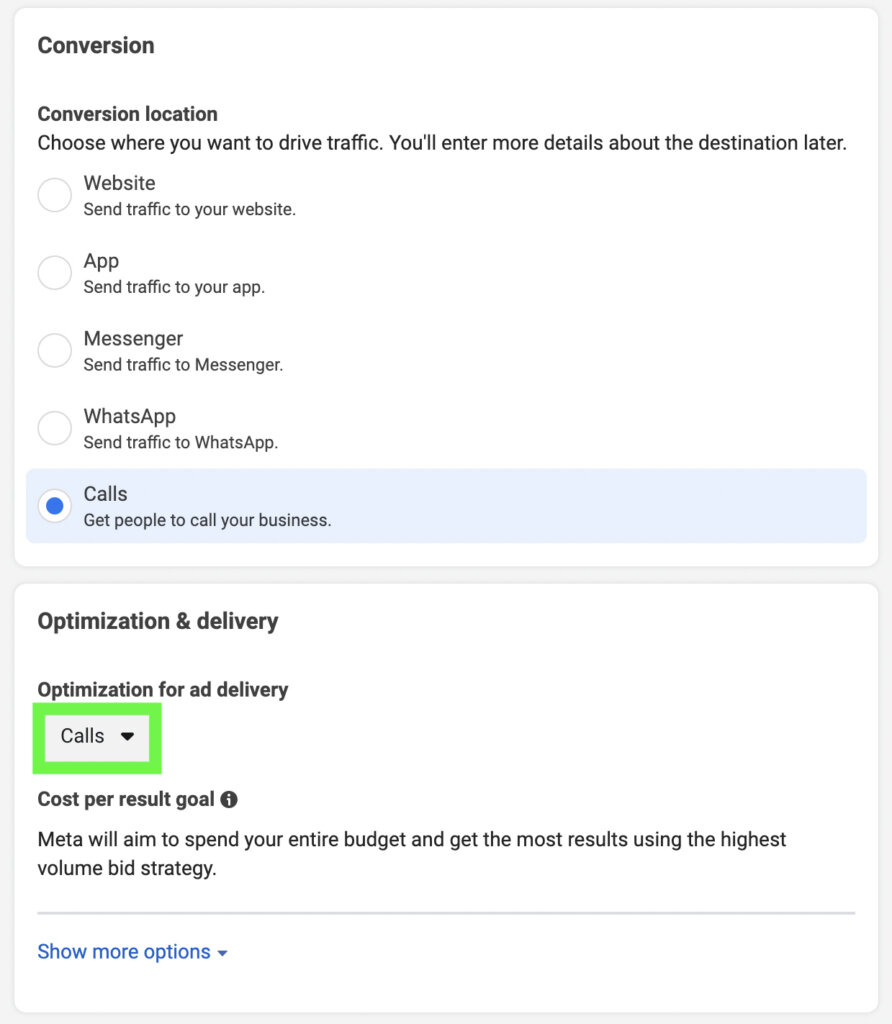Click the Conversion section heading
The height and width of the screenshot is (1024, 892).
(x=95, y=45)
